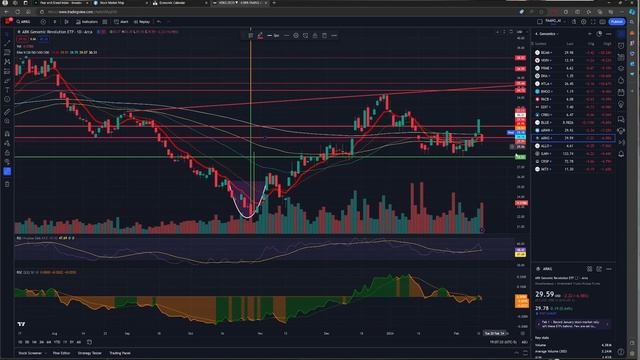Select BLUE in the watchlist
The image size is (640, 360).
coord(573,122)
